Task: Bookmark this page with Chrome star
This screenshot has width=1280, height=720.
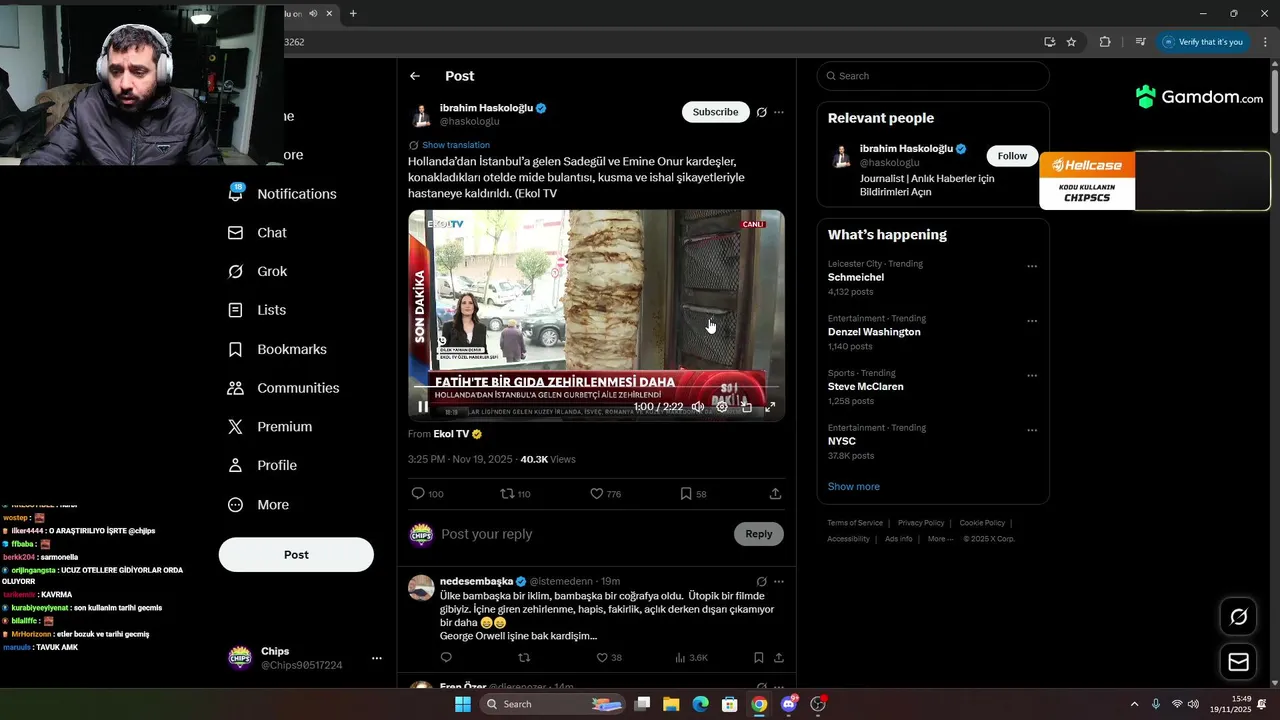Action: pos(1071,42)
